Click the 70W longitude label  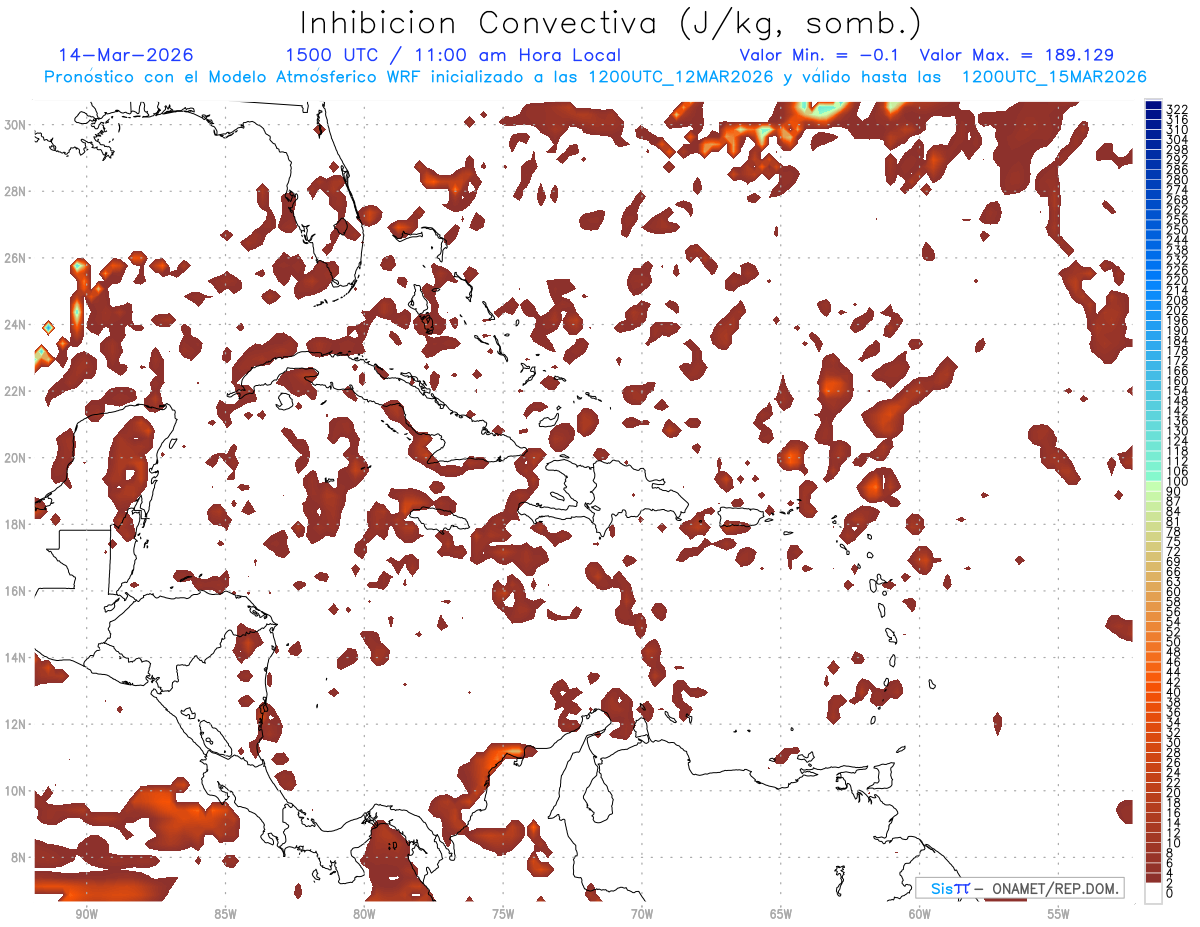[x=642, y=914]
